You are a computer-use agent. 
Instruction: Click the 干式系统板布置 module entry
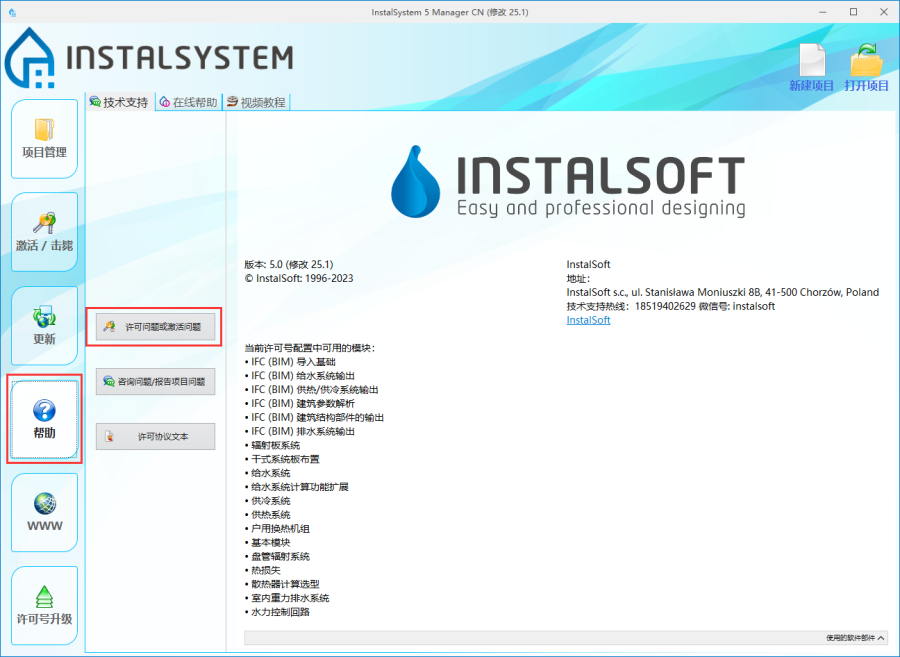pyautogui.click(x=282, y=459)
